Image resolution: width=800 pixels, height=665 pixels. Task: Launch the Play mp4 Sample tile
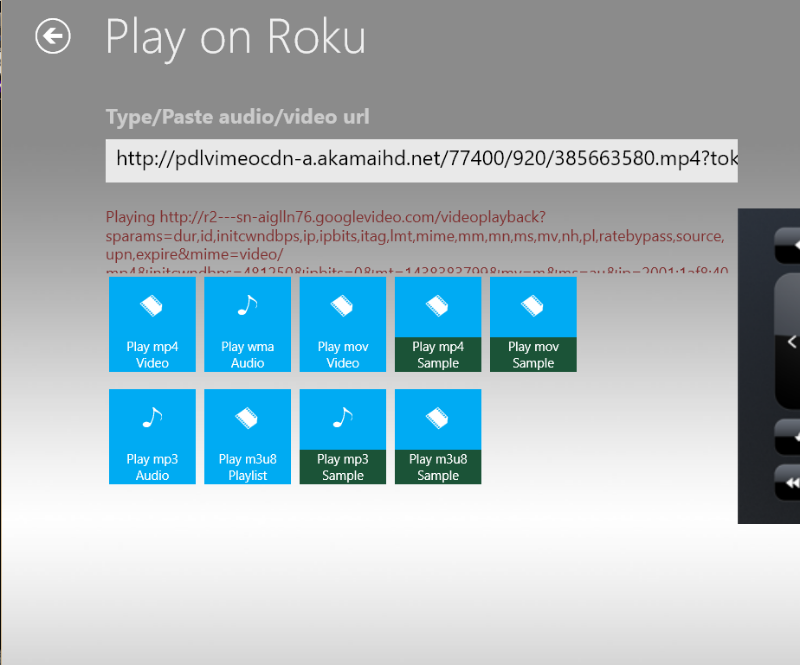438,324
